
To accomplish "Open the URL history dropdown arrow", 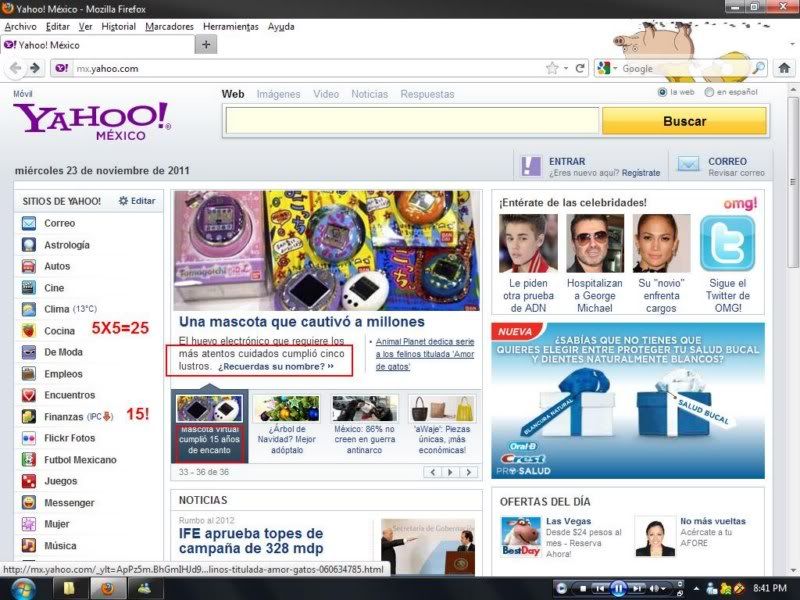I will pyautogui.click(x=566, y=68).
